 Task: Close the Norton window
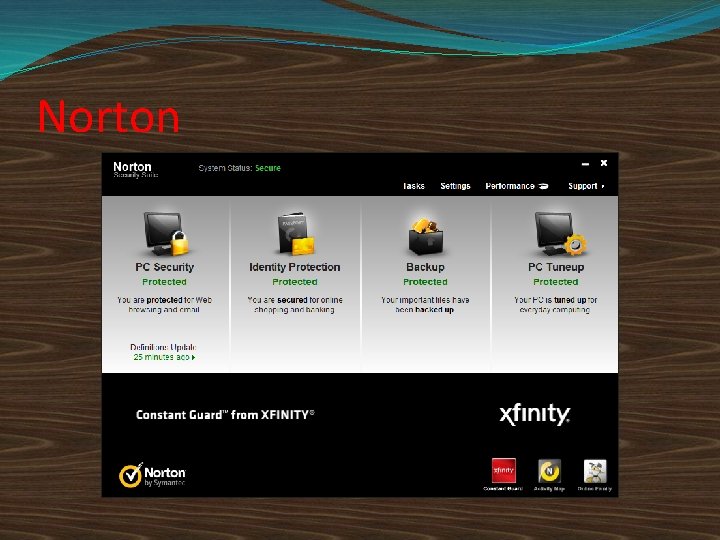[604, 163]
